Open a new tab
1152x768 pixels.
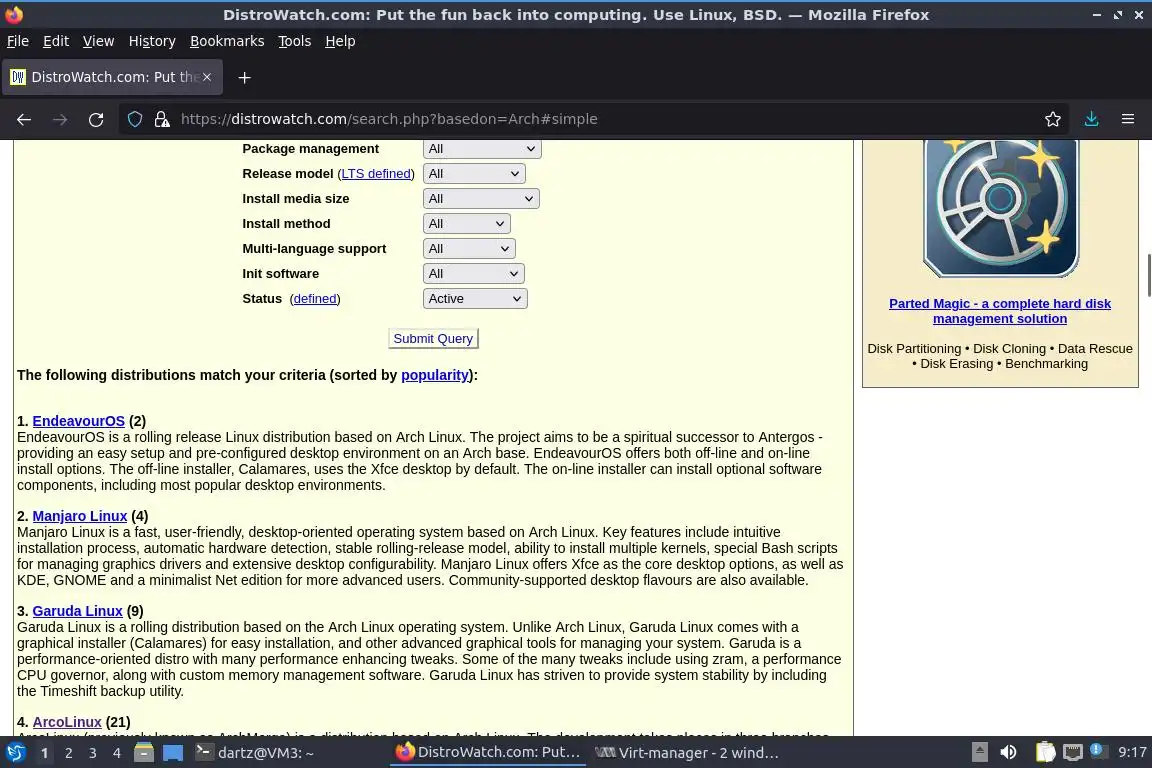click(245, 77)
